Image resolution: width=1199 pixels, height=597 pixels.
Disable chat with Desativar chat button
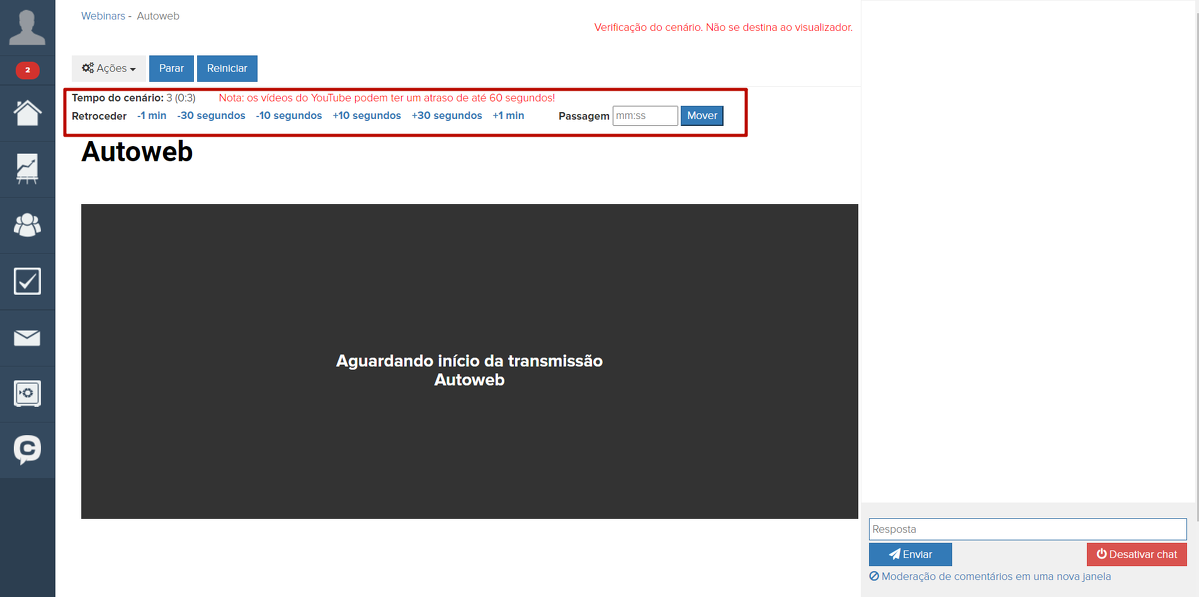pos(1136,554)
